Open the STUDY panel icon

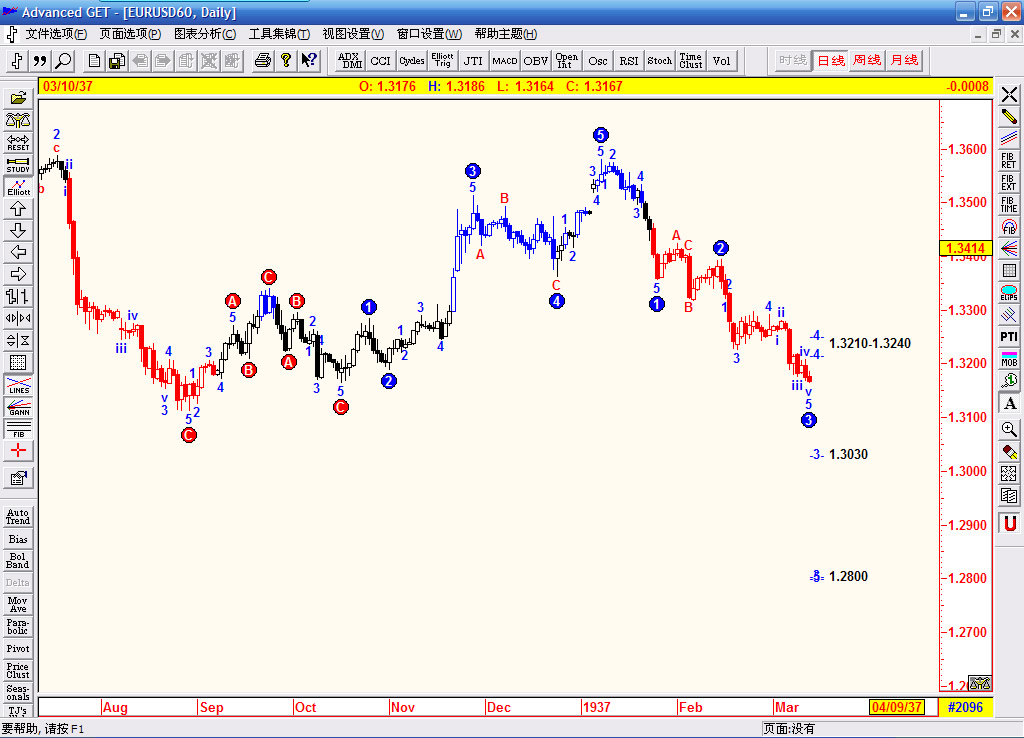coord(18,165)
